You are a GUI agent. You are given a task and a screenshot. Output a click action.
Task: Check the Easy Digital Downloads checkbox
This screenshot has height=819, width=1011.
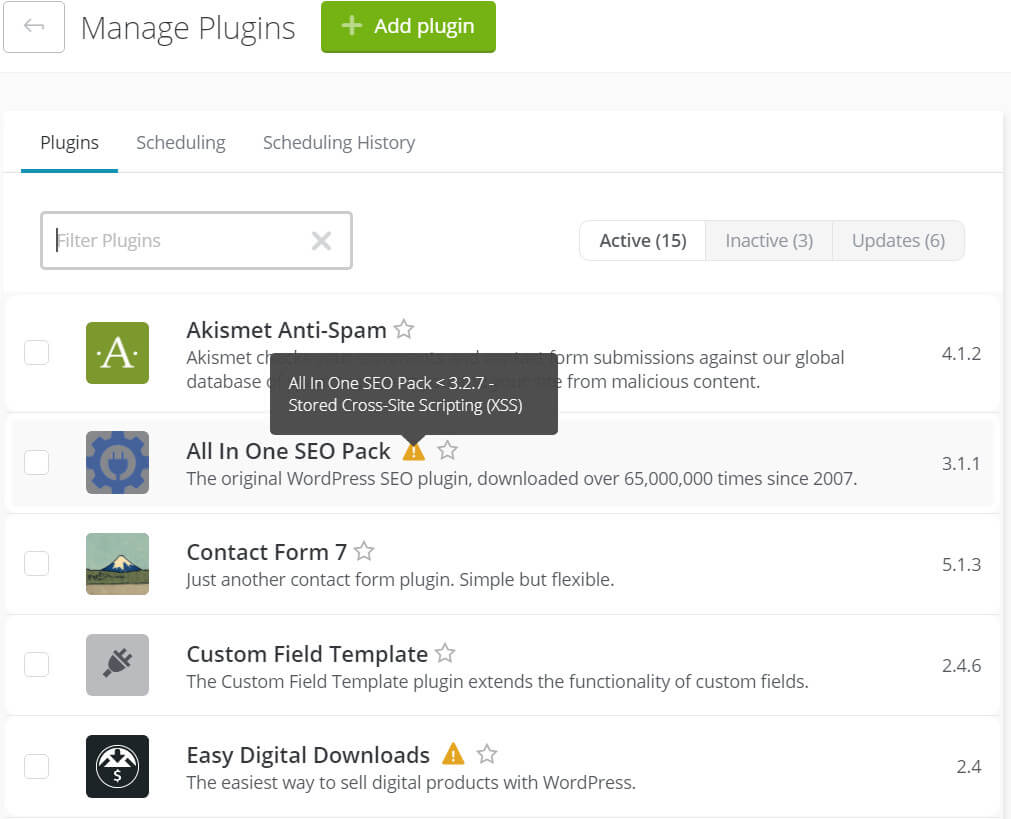tap(37, 766)
